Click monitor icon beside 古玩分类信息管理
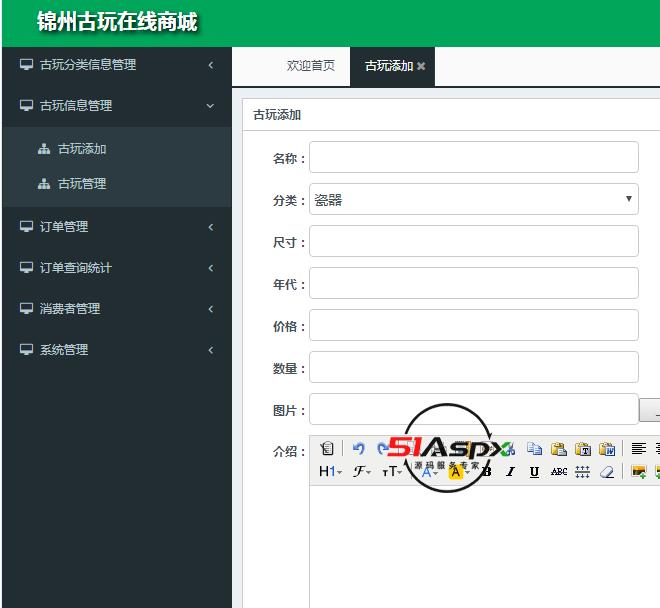660x608 pixels. coord(26,64)
